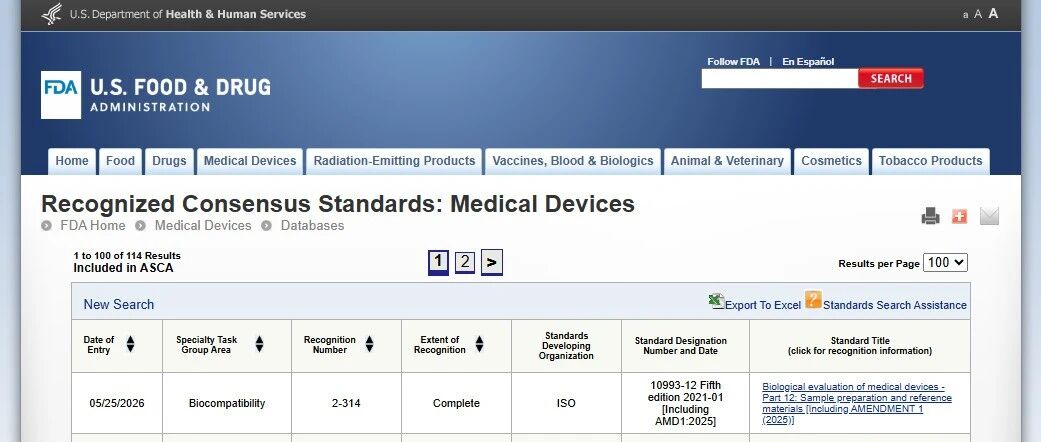Click the orange question mark help icon
This screenshot has width=1041, height=442.
(813, 300)
